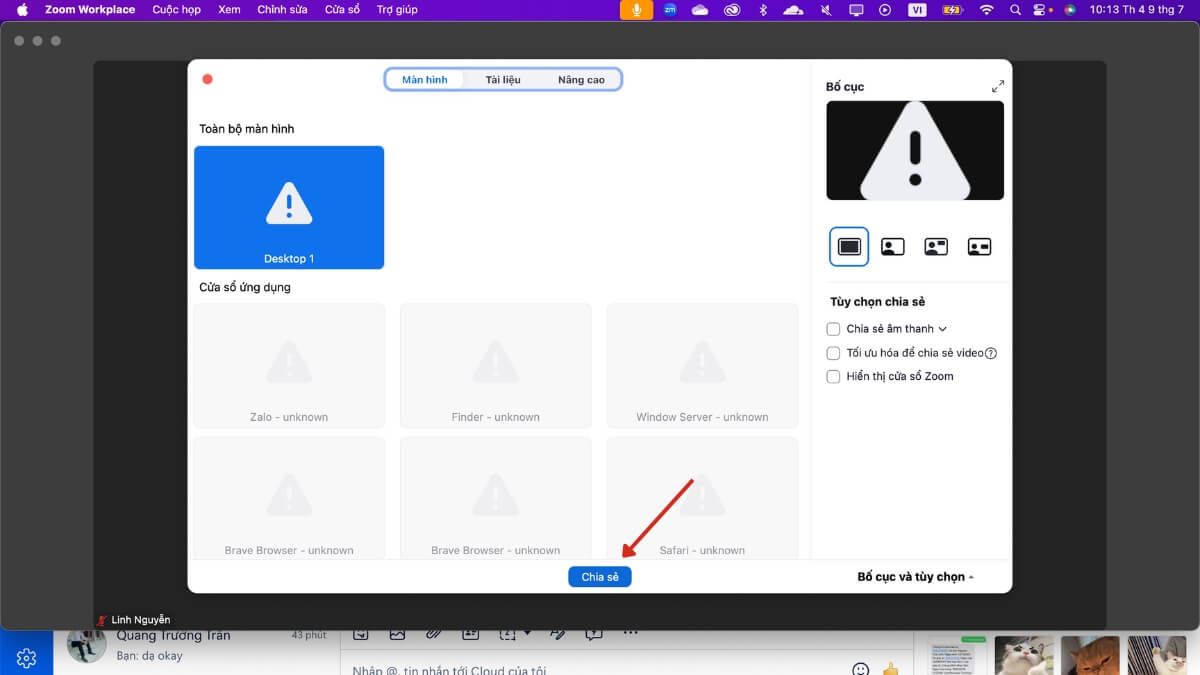This screenshot has height=675, width=1200.
Task: Toggle Hiển thị cửa sổ Zoom checkbox
Action: [833, 377]
